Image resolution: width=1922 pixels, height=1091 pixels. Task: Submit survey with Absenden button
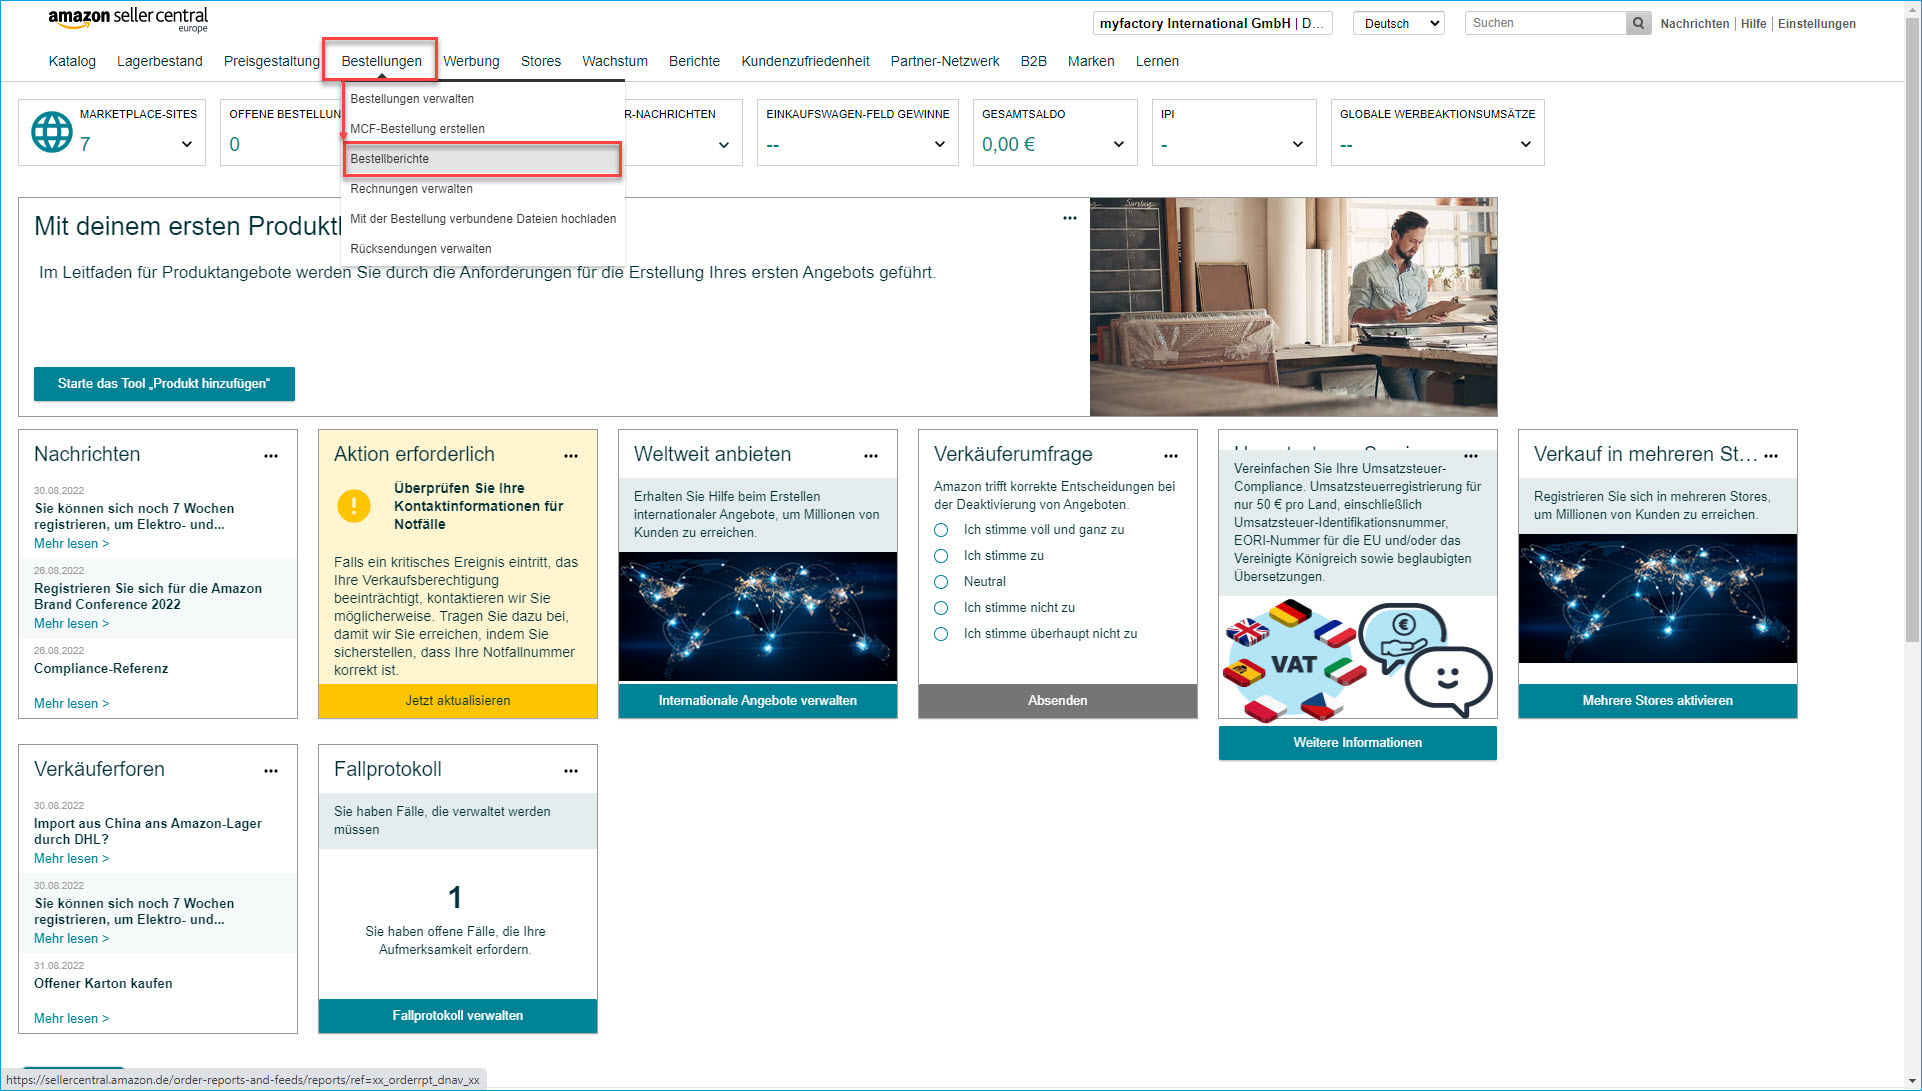pyautogui.click(x=1058, y=701)
